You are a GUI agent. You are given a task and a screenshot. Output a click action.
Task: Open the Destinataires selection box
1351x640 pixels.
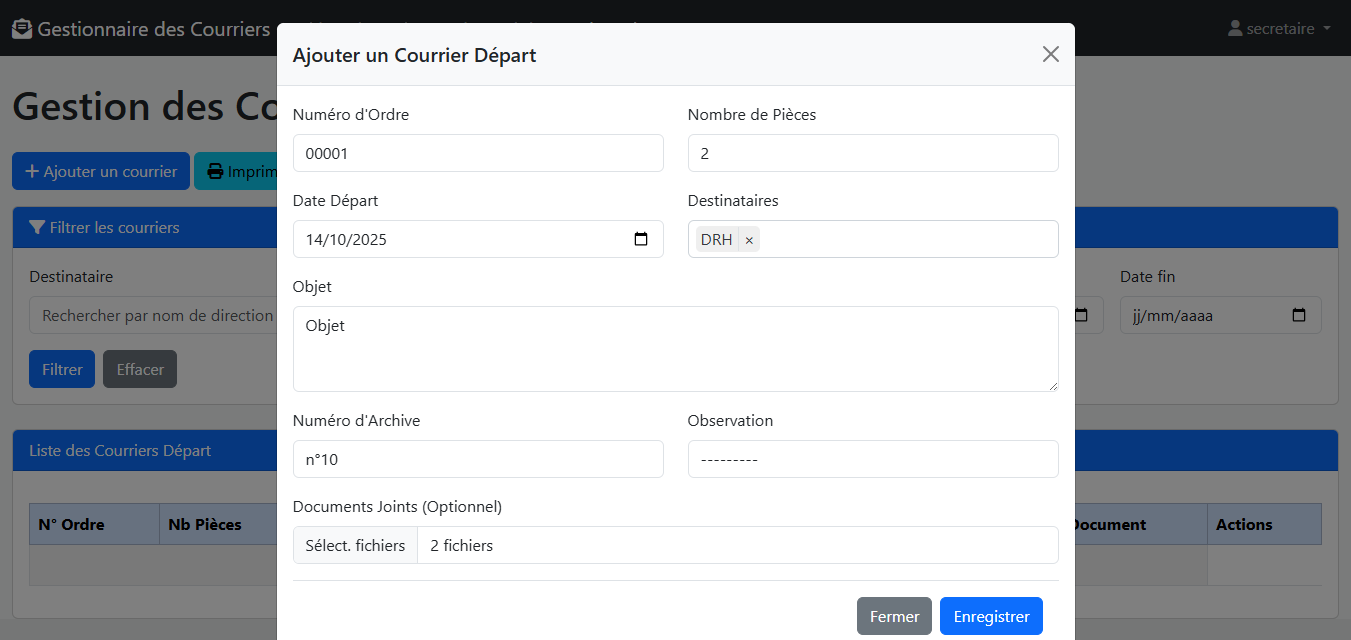(x=873, y=239)
